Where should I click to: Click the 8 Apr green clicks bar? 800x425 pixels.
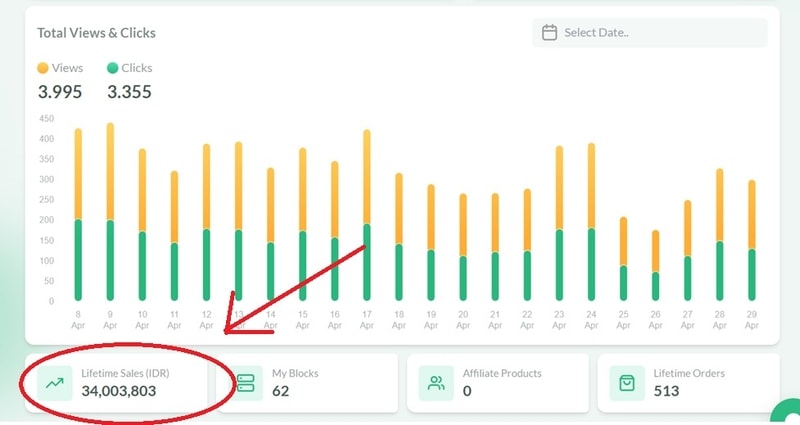click(78, 260)
